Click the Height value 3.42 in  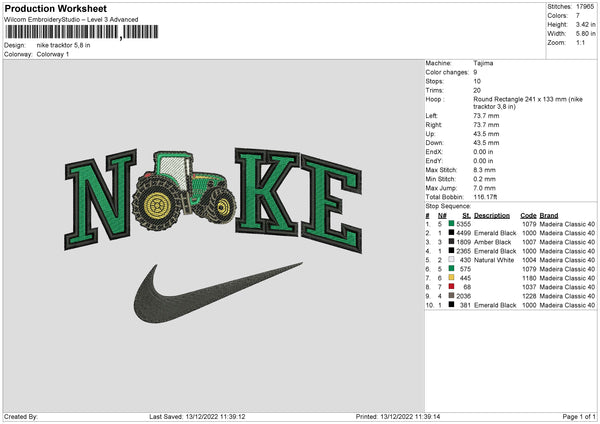point(586,24)
